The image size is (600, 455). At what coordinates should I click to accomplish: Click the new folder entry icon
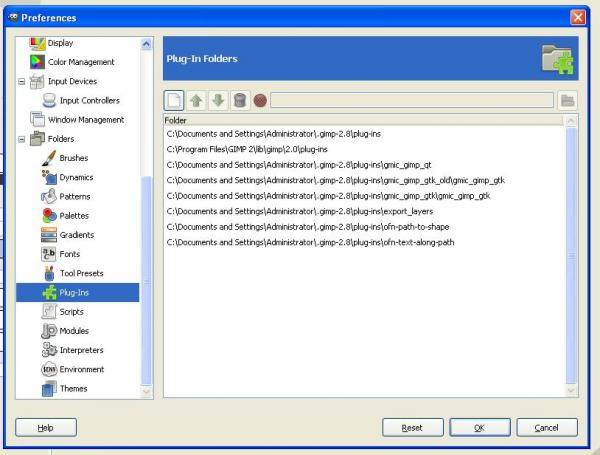click(174, 101)
